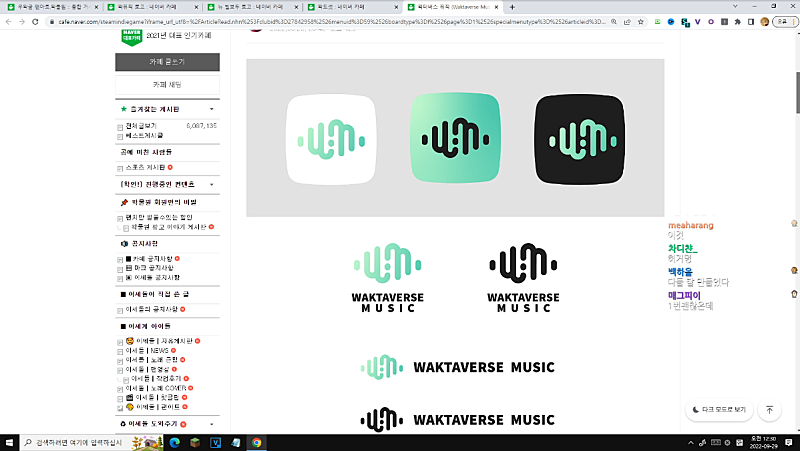Image resolution: width=800 pixels, height=451 pixels.
Task: Click the green gradient app icon logo
Action: pos(455,138)
